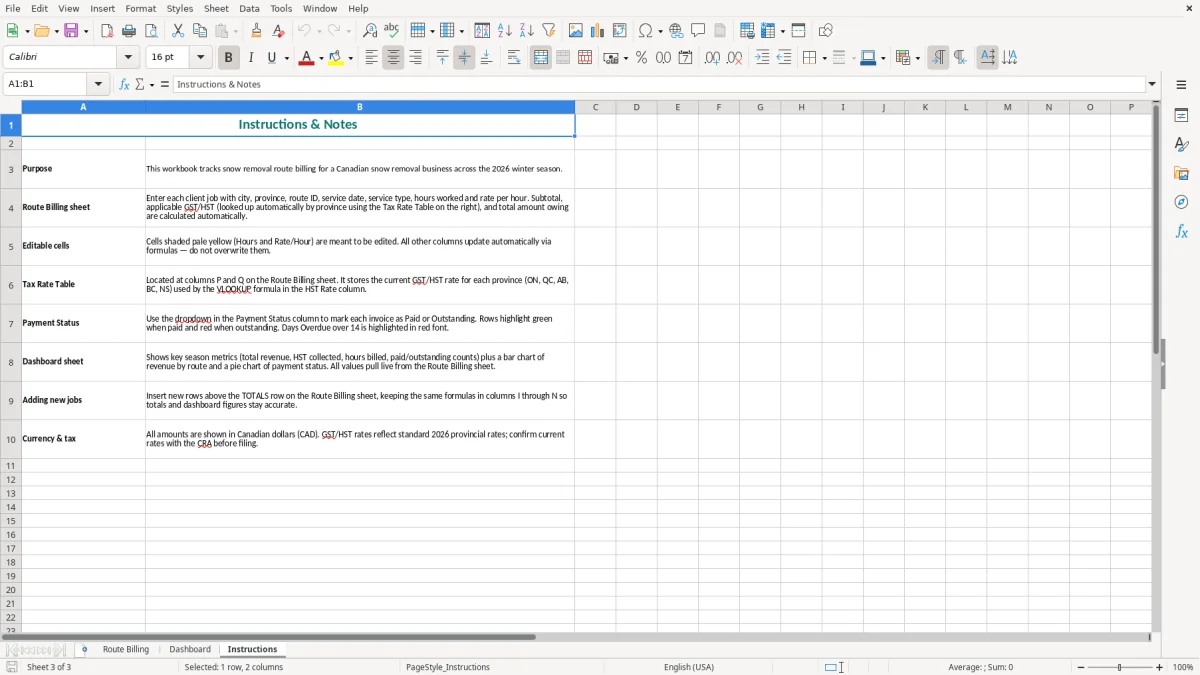Insert a pivot table
This screenshot has width=1200, height=675.
coord(620,31)
